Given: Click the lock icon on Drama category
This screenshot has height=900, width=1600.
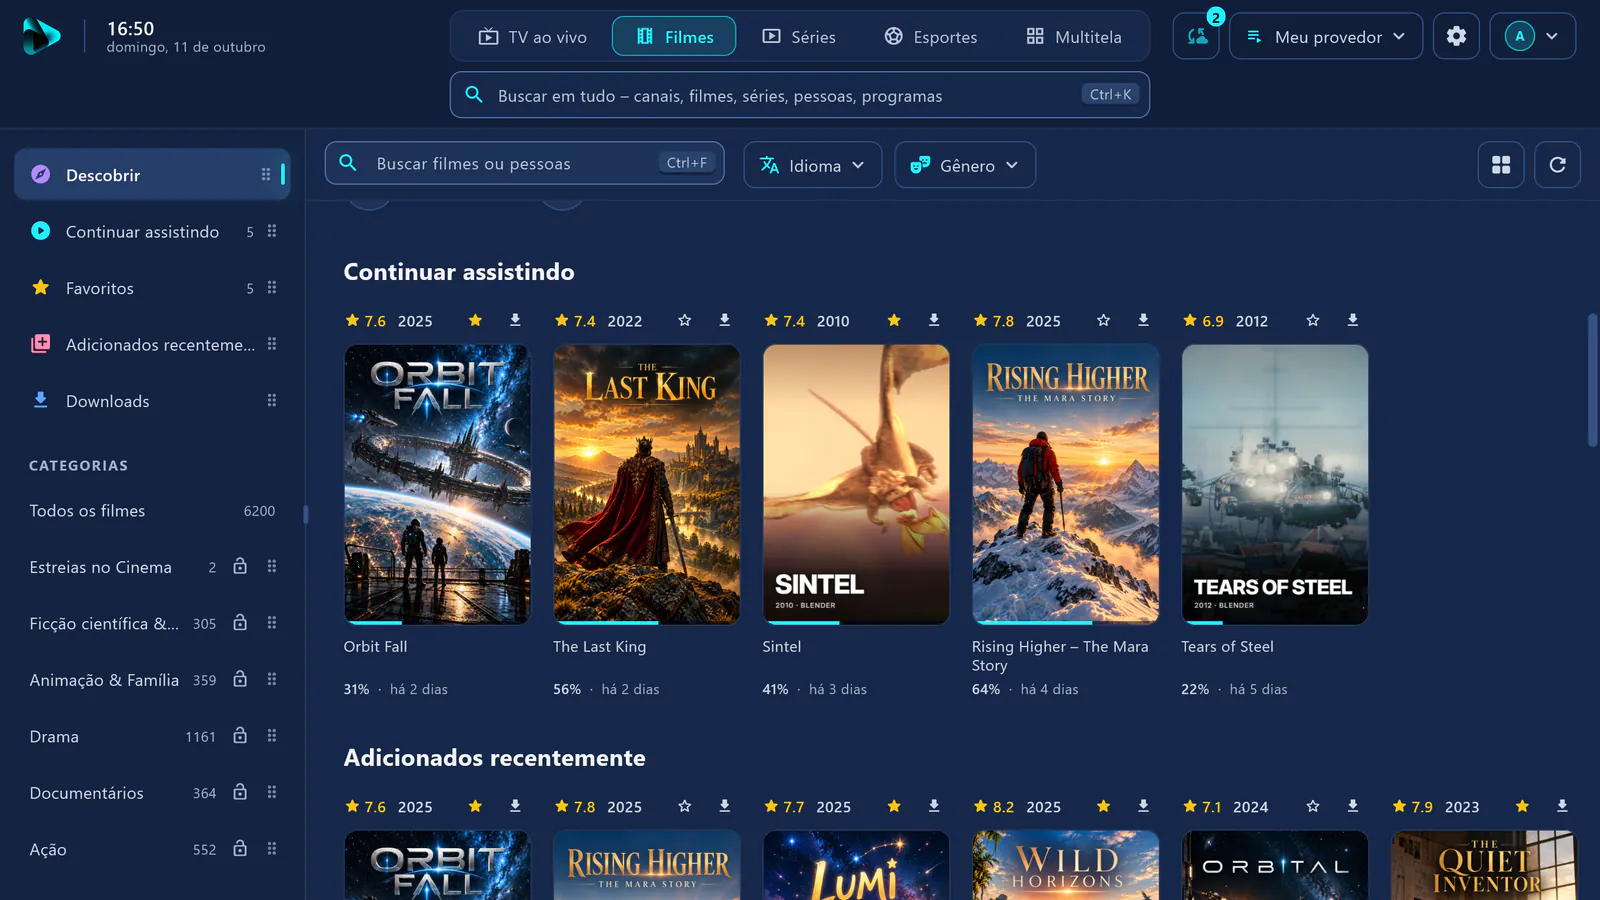Looking at the screenshot, I should pyautogui.click(x=240, y=736).
